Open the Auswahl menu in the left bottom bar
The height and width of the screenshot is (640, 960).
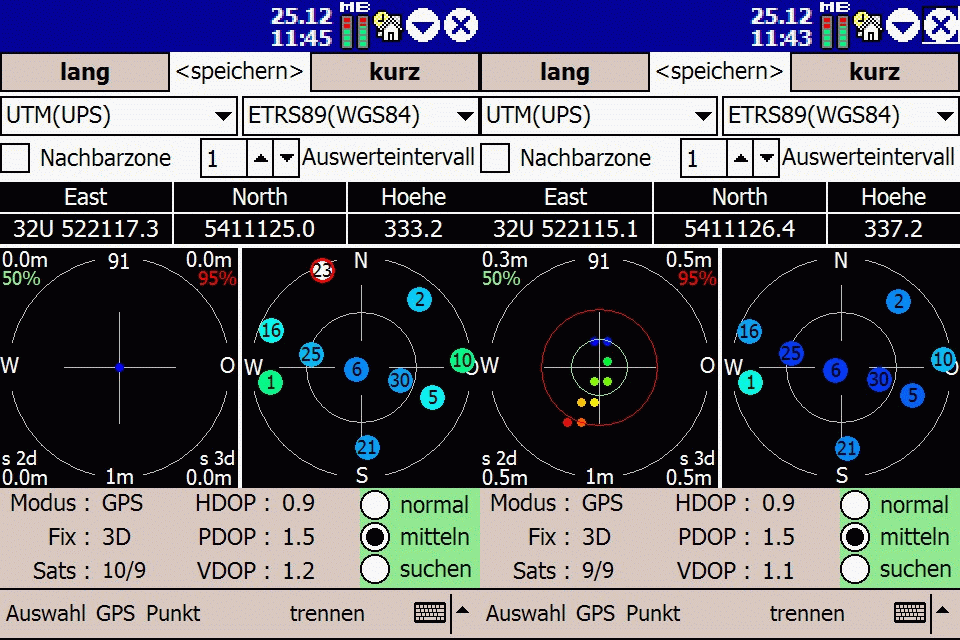[x=46, y=613]
